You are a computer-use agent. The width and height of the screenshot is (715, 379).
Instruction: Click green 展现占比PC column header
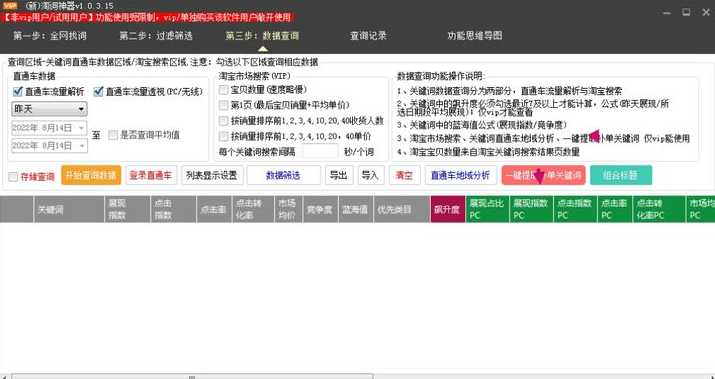pos(487,209)
